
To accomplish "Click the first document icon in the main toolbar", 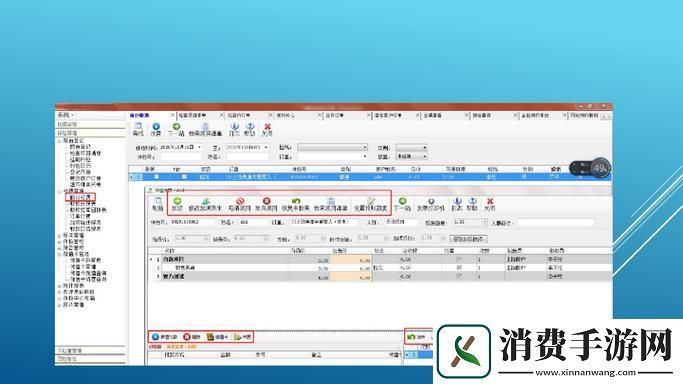I will click(138, 127).
